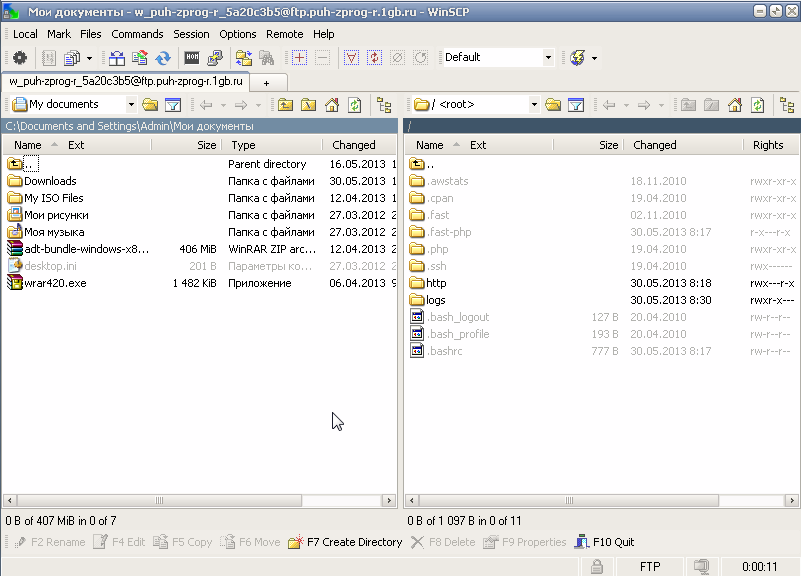Expand the remote root path dropdown
The image size is (801, 576).
point(534,105)
